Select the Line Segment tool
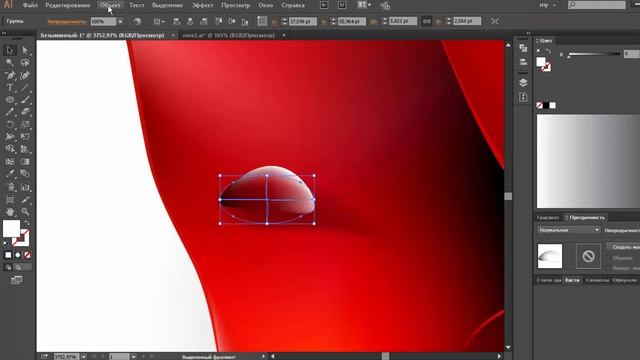This screenshot has height=360, width=640. tap(25, 87)
